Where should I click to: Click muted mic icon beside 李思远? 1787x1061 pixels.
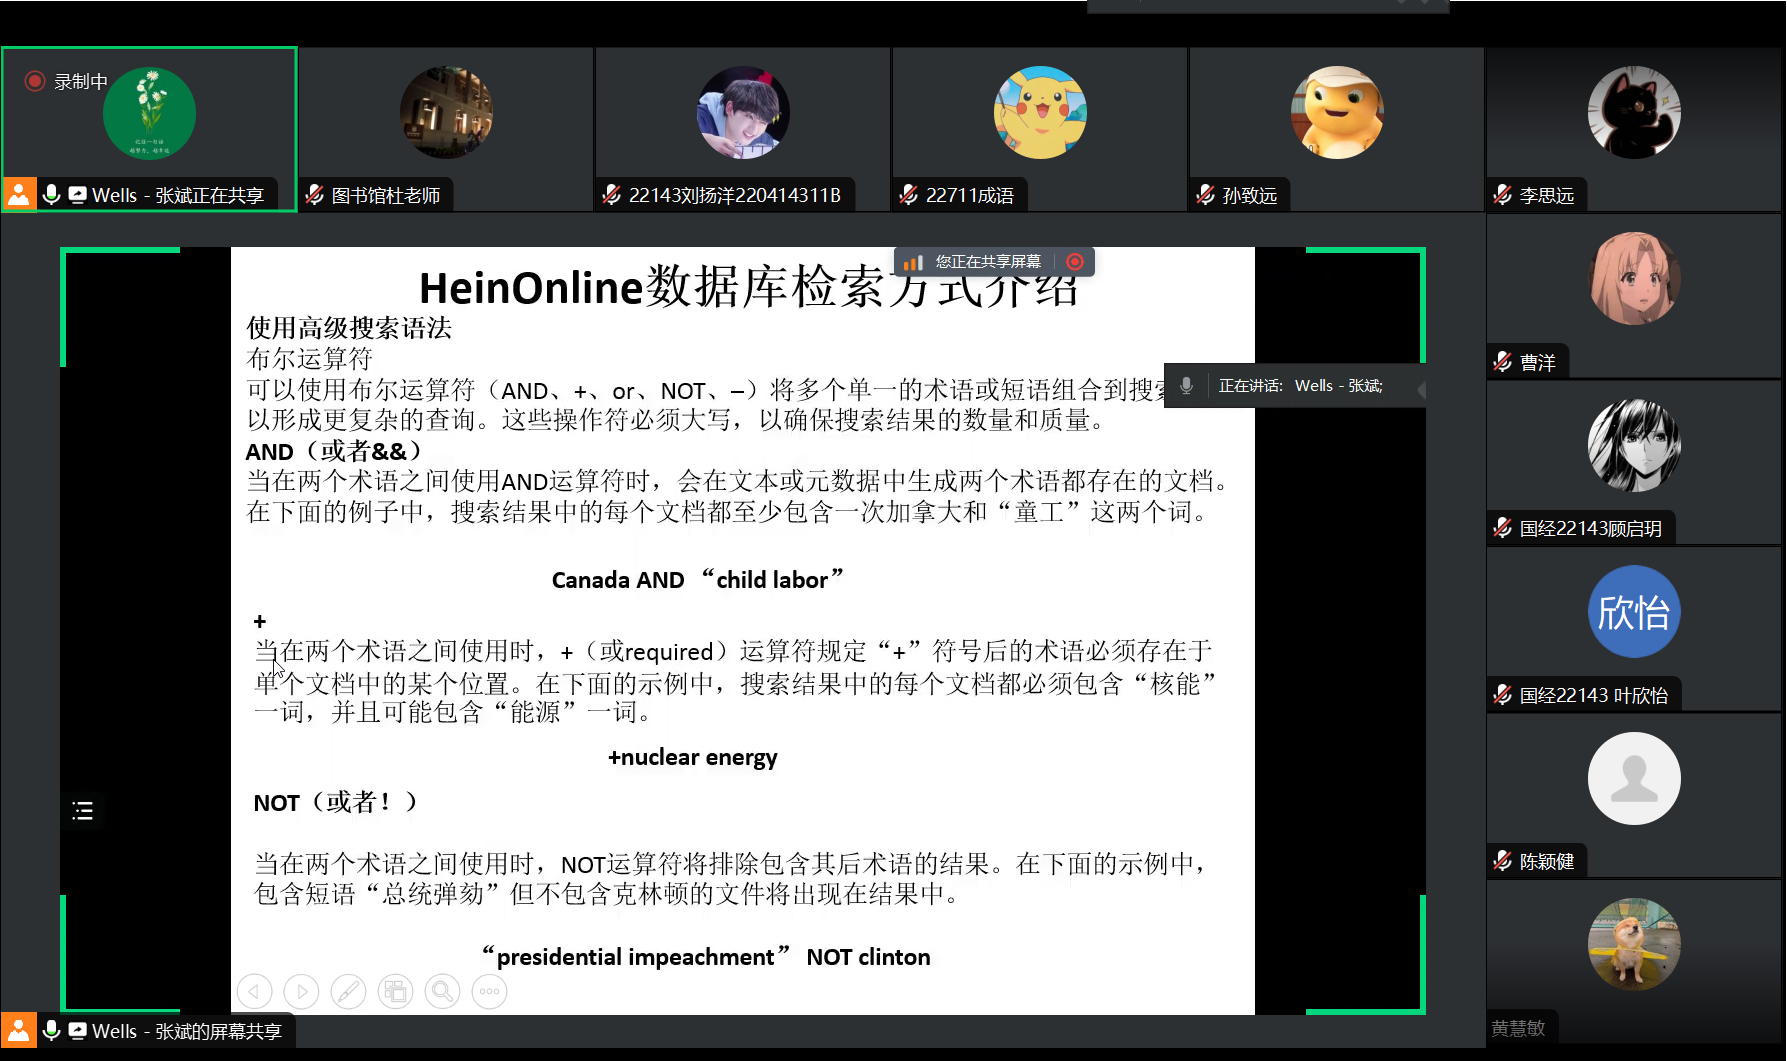pyautogui.click(x=1503, y=195)
